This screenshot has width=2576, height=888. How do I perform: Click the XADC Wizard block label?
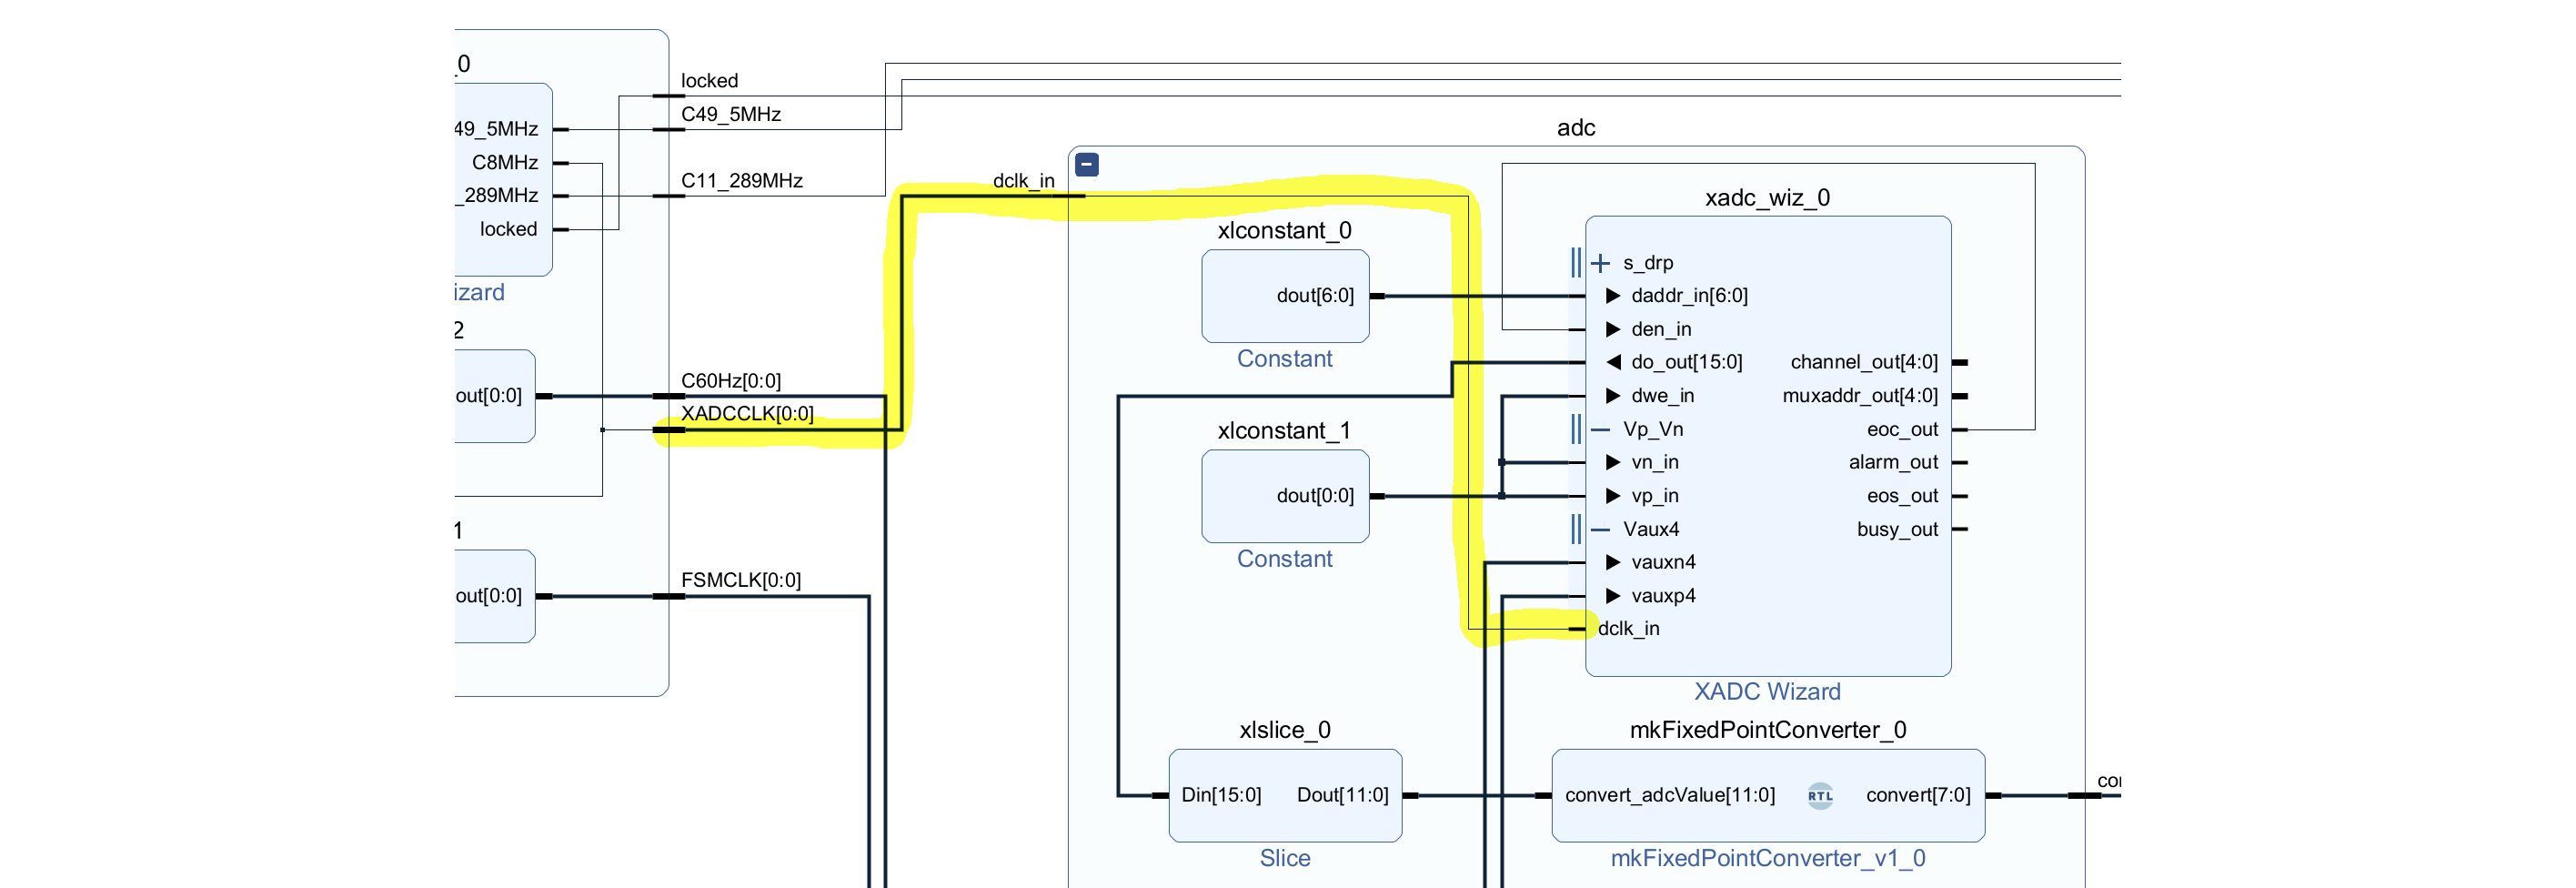tap(1767, 692)
